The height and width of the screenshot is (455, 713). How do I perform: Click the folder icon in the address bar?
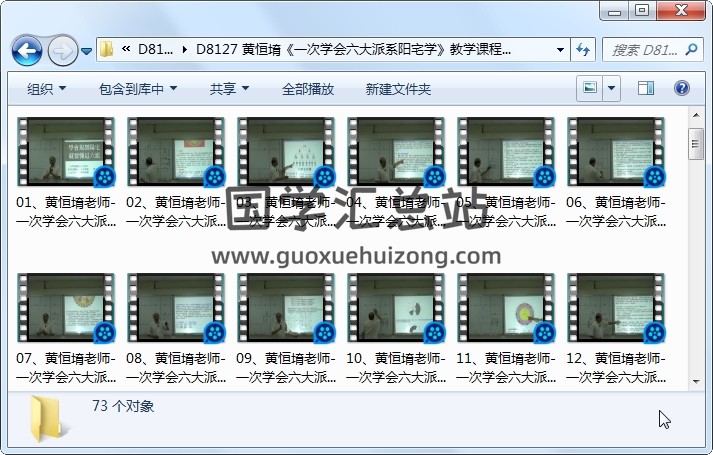point(106,49)
